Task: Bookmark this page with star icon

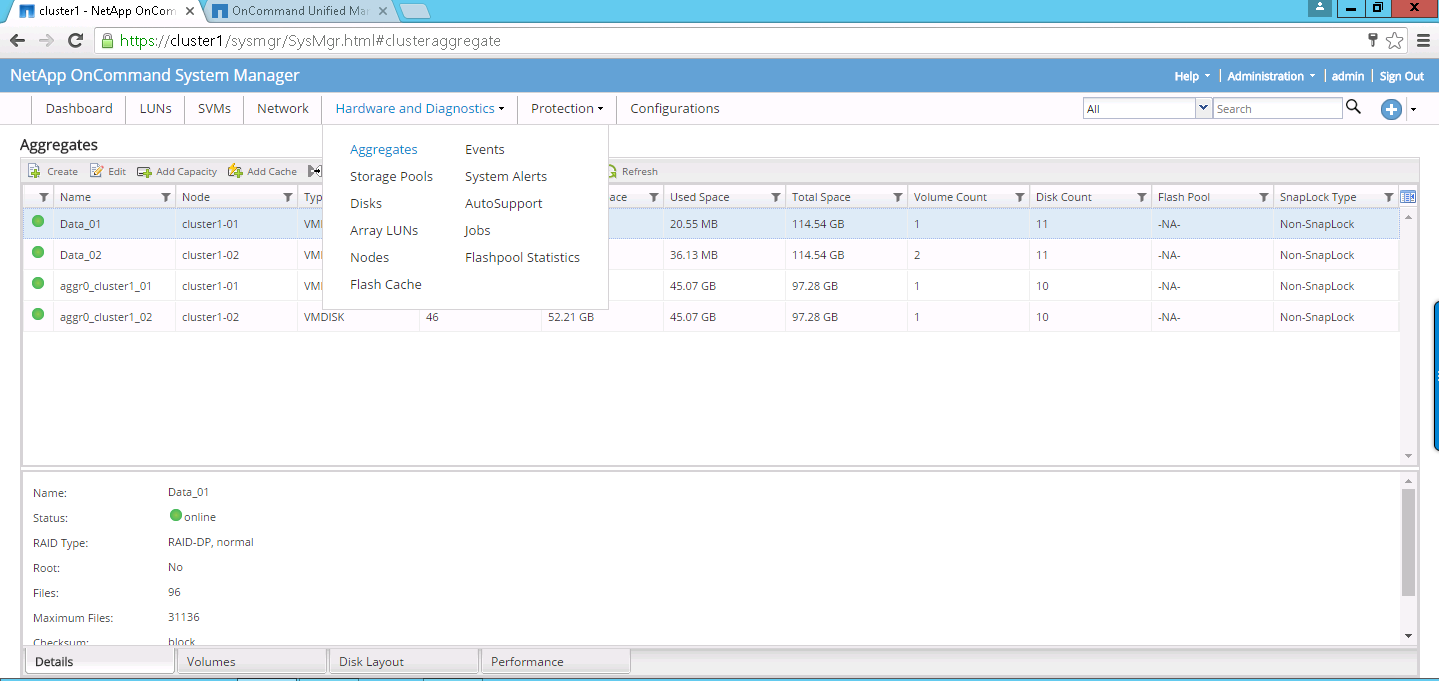Action: (x=1394, y=41)
